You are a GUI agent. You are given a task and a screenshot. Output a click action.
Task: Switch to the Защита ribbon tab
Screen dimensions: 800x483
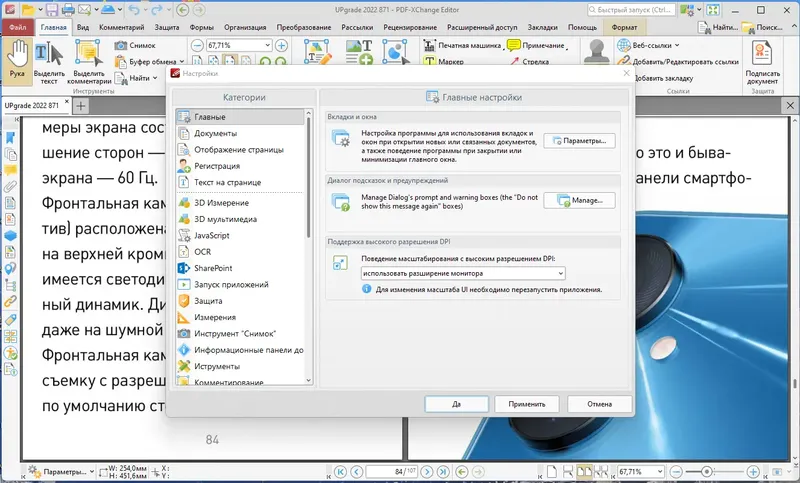[x=167, y=27]
